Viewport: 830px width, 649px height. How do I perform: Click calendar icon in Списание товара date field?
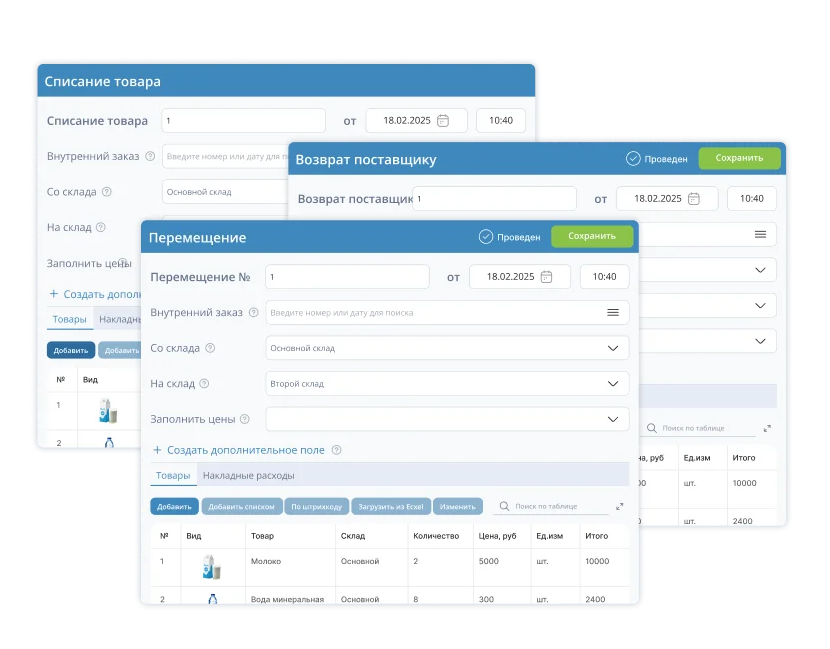click(443, 121)
